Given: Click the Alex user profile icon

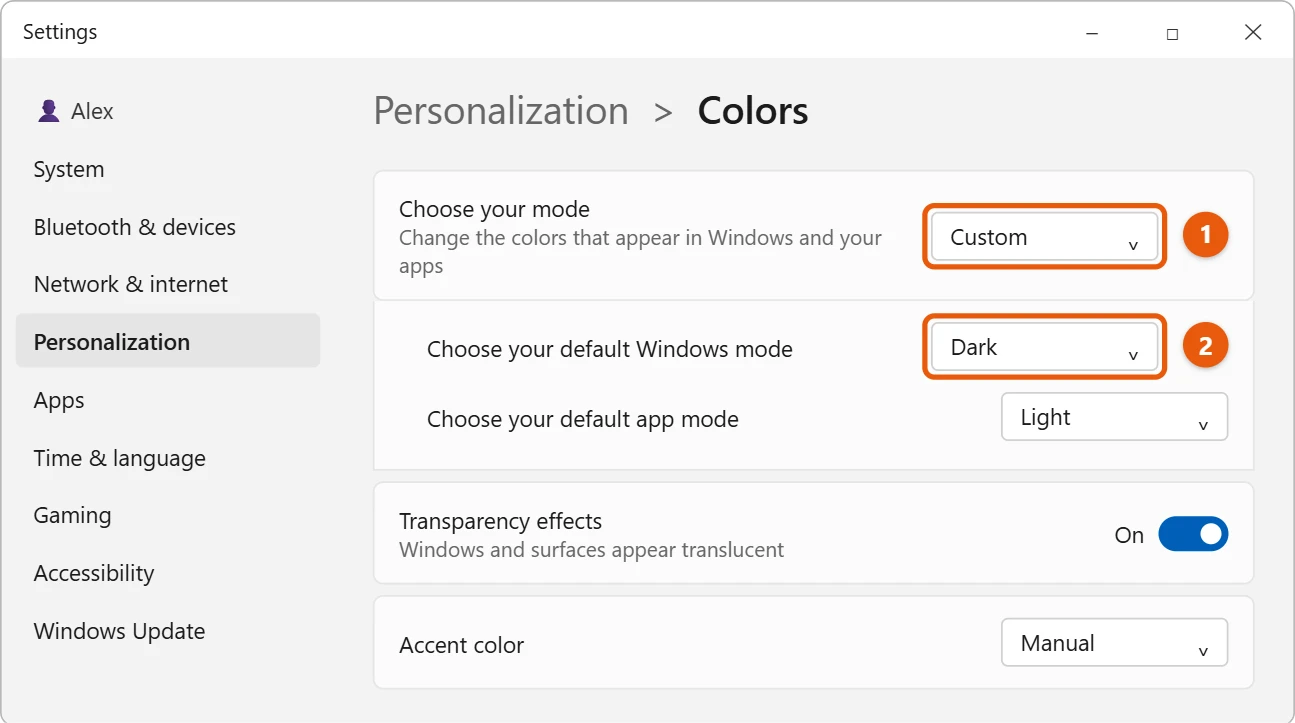Looking at the screenshot, I should point(48,111).
